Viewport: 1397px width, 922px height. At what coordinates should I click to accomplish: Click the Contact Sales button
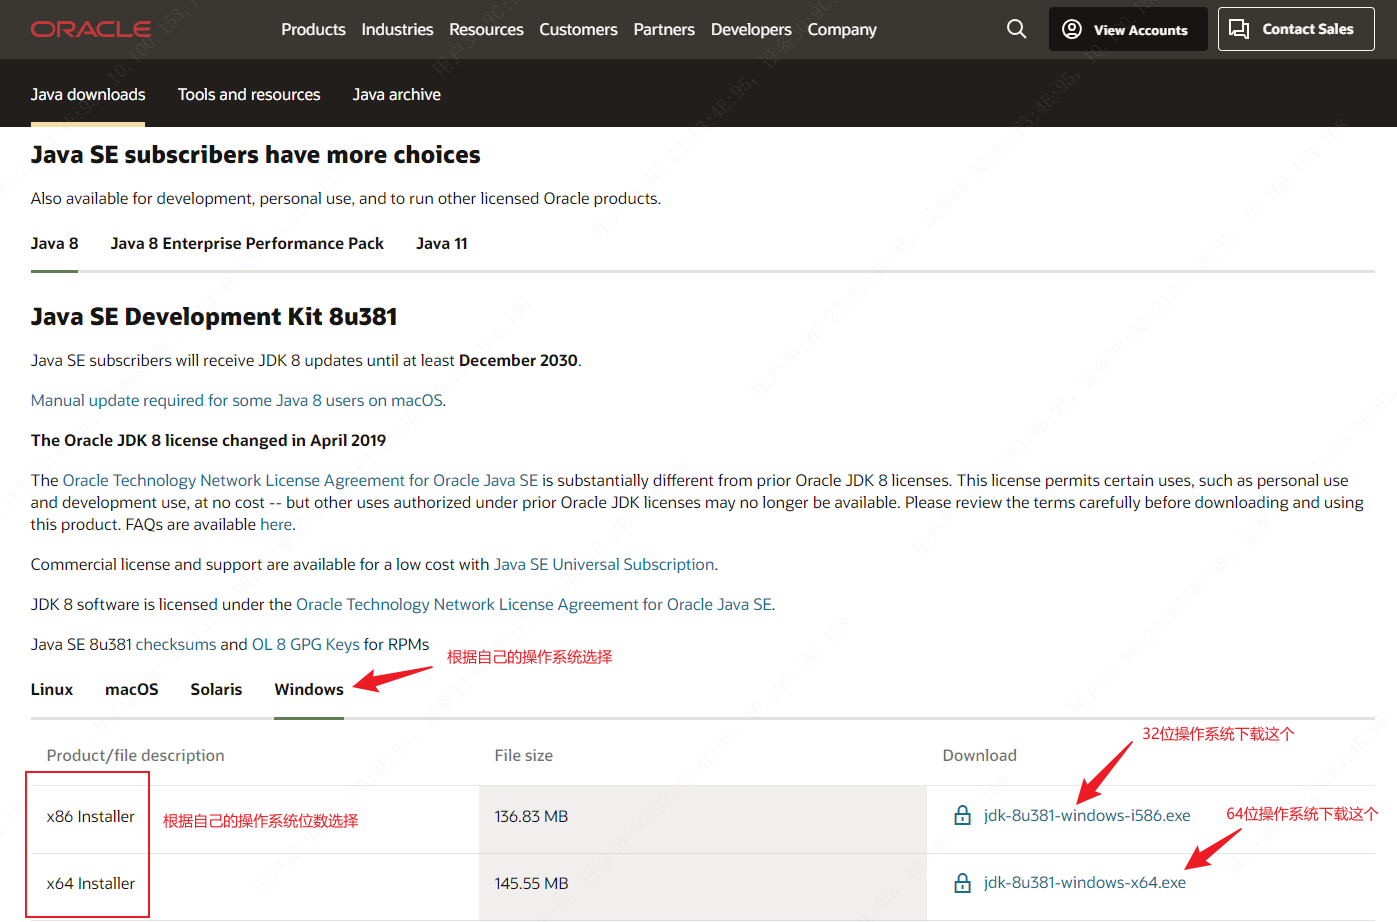1296,29
